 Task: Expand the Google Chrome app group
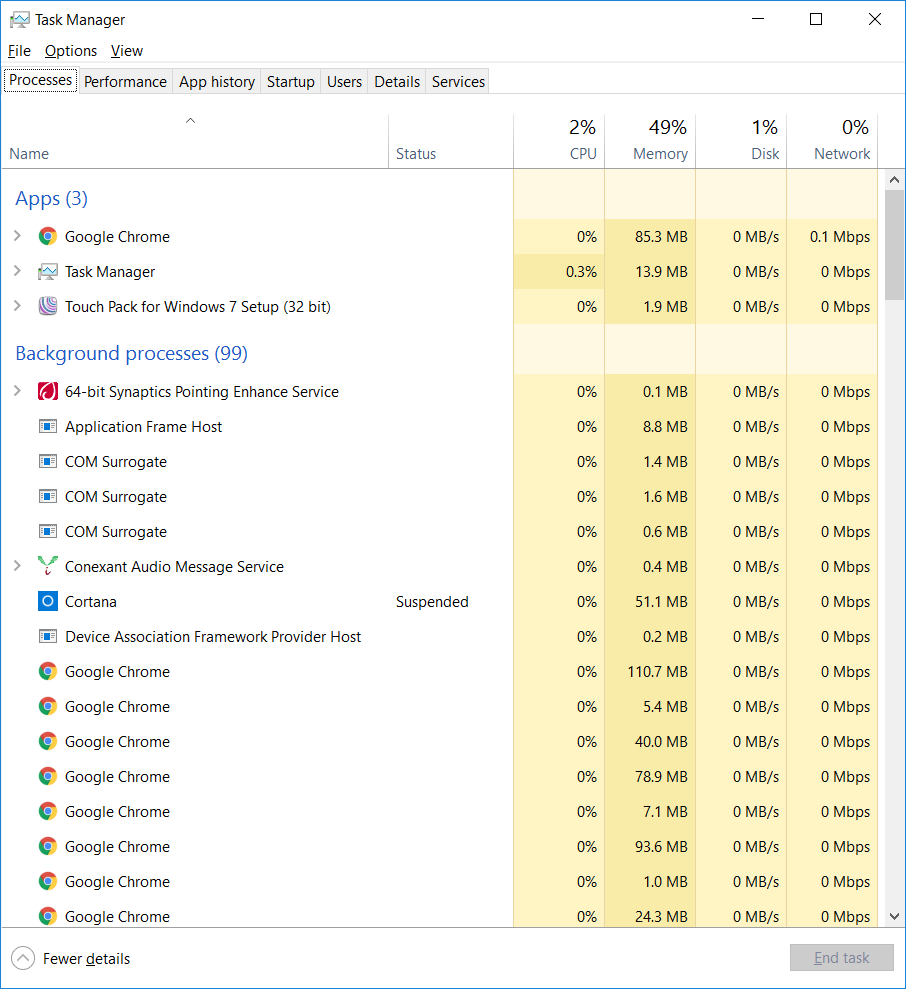(x=18, y=236)
